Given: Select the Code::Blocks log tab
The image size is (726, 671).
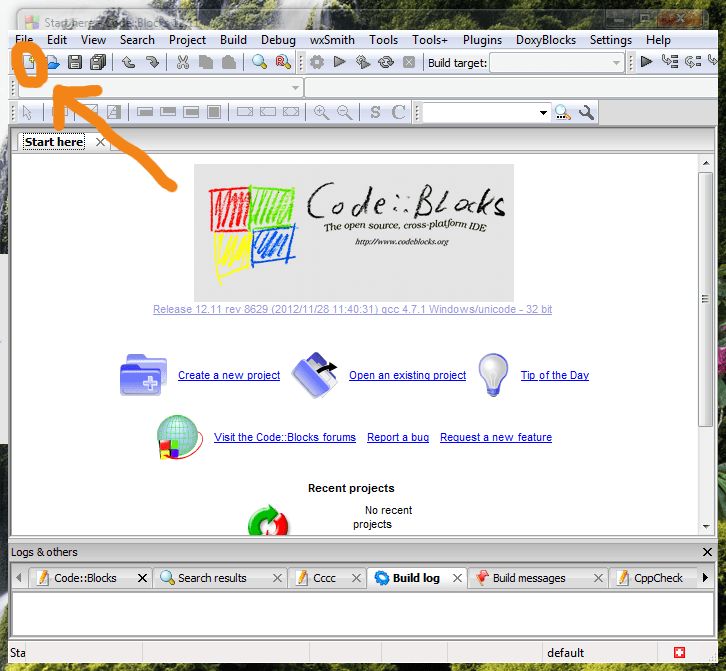Looking at the screenshot, I should pyautogui.click(x=85, y=578).
